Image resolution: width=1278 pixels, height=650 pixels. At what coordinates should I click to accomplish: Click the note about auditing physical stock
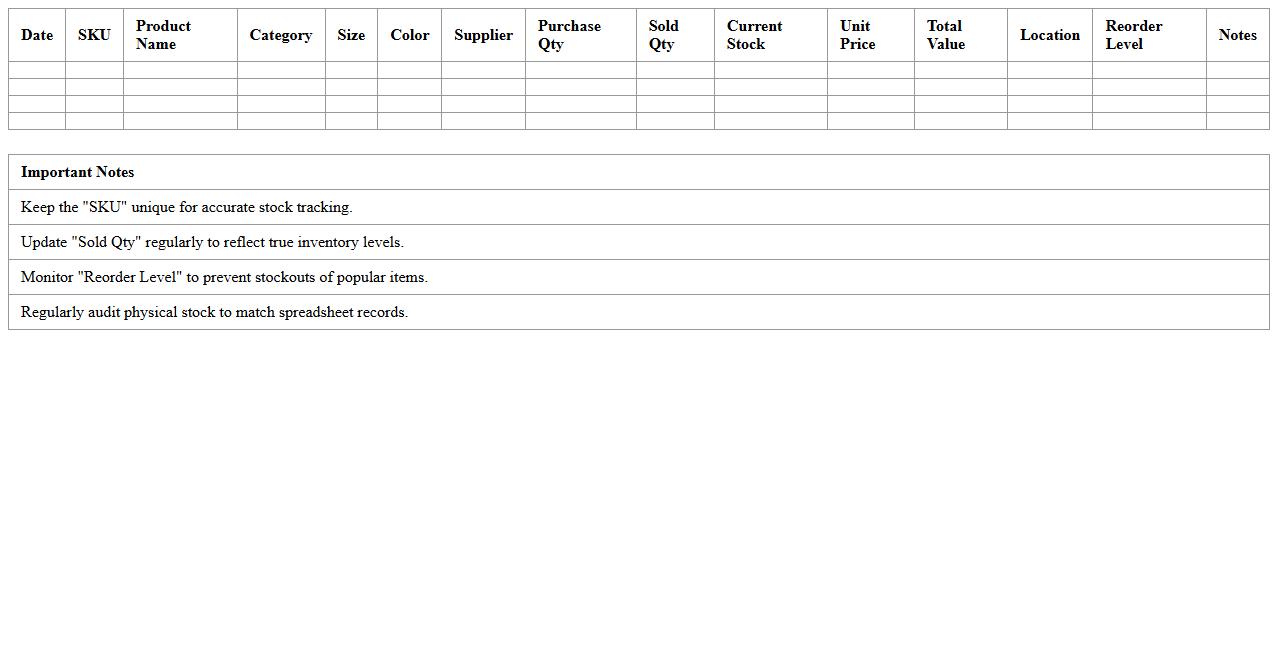[x=214, y=312]
